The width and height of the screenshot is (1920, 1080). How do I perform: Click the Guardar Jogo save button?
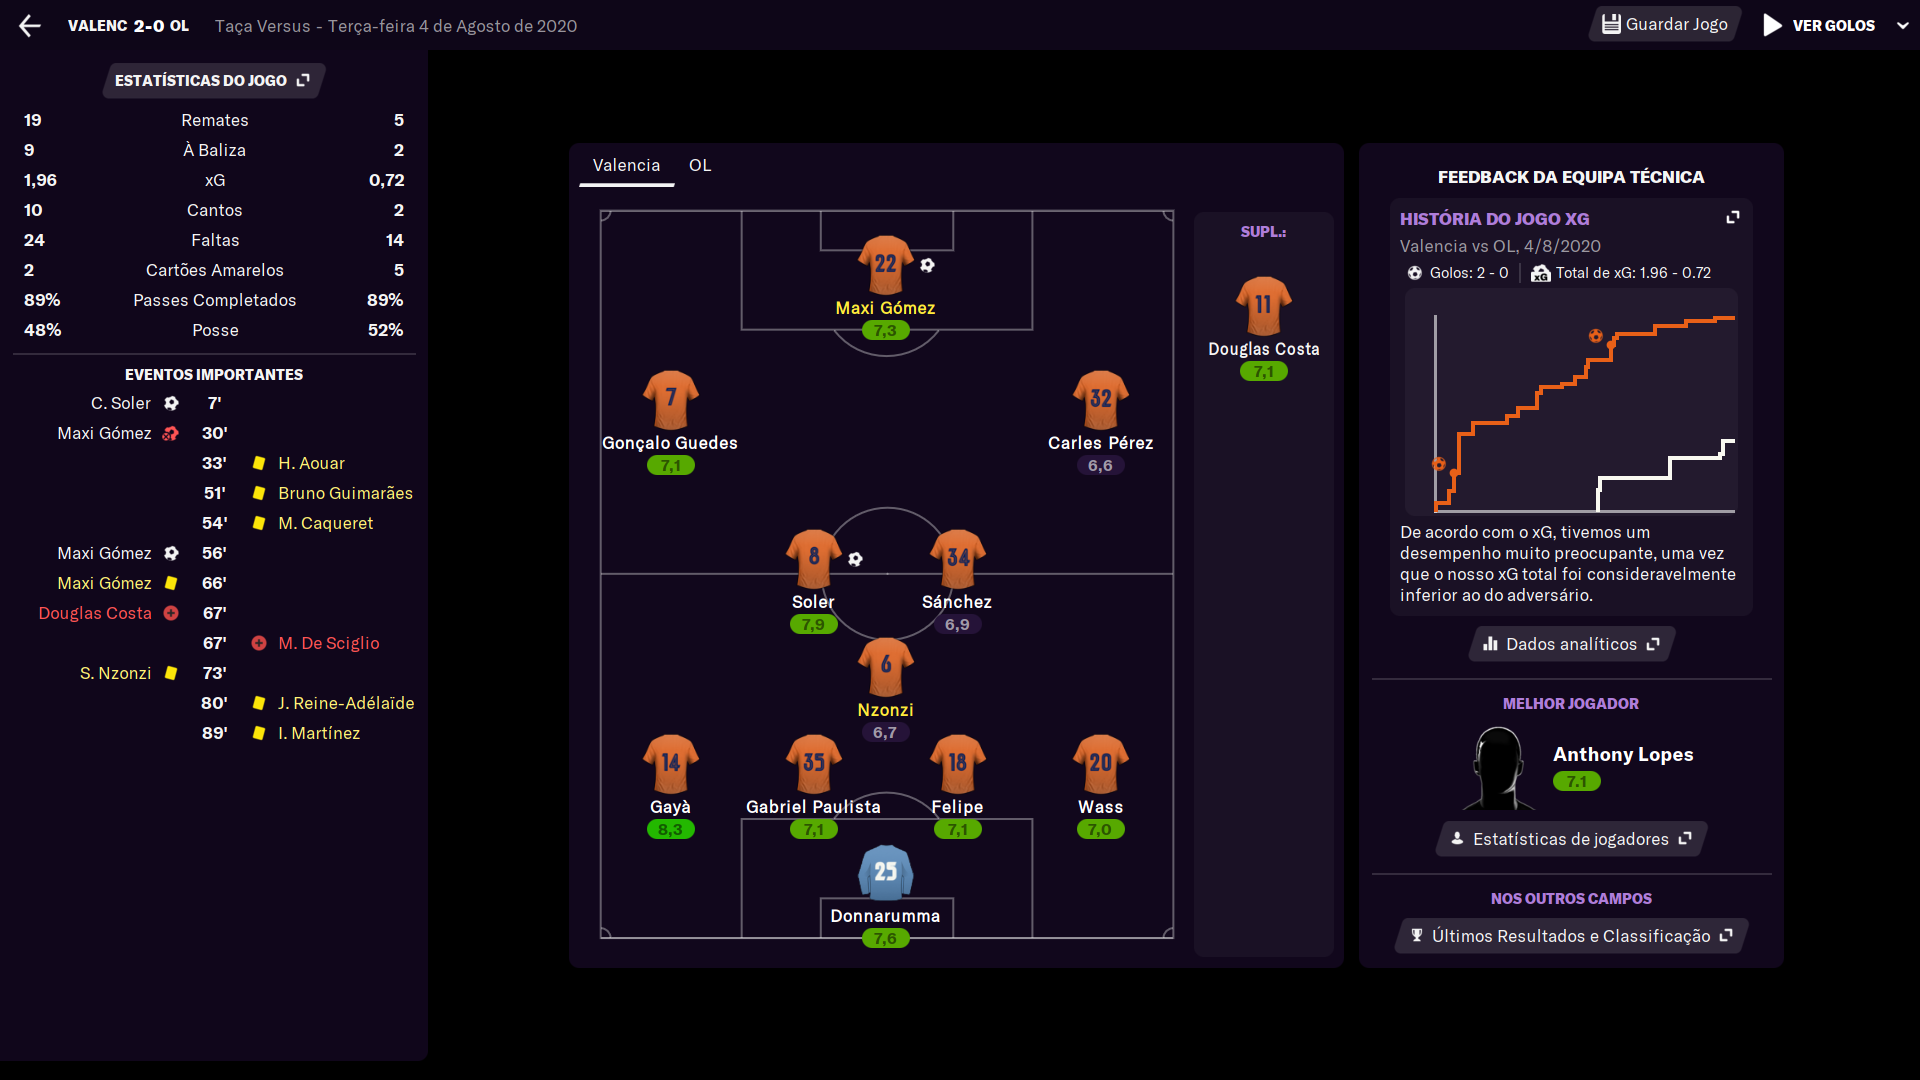1665,25
